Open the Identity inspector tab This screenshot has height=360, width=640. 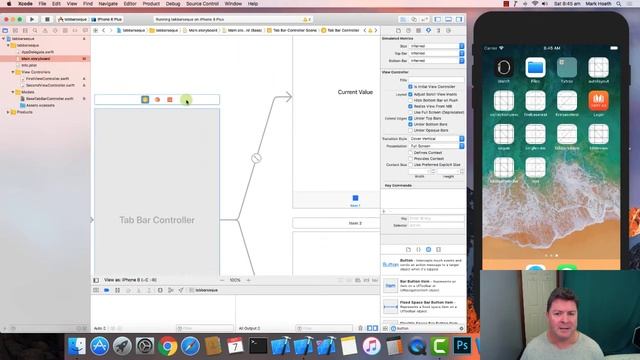point(418,31)
